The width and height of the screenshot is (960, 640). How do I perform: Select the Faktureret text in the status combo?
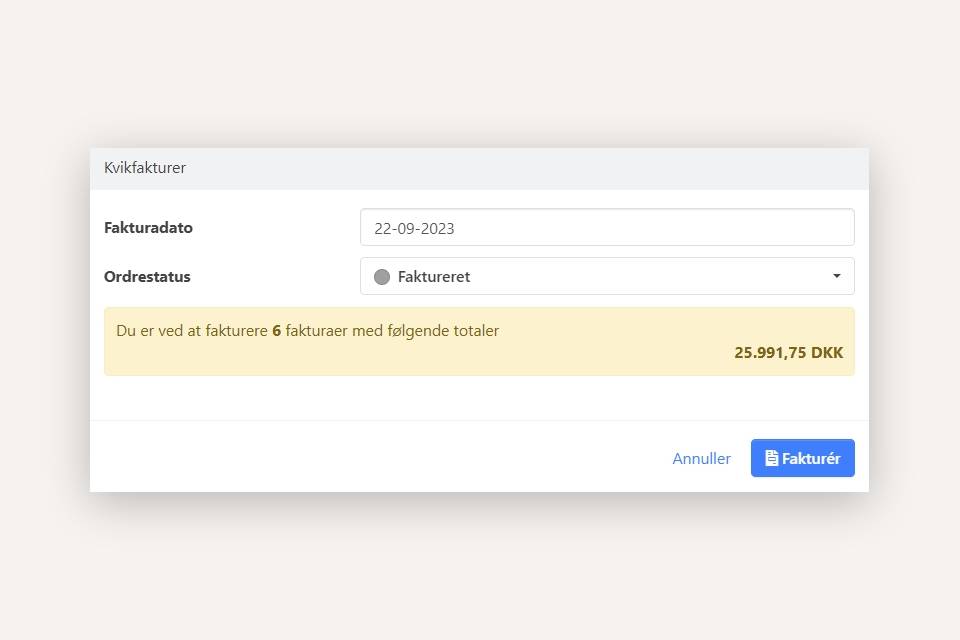[434, 277]
